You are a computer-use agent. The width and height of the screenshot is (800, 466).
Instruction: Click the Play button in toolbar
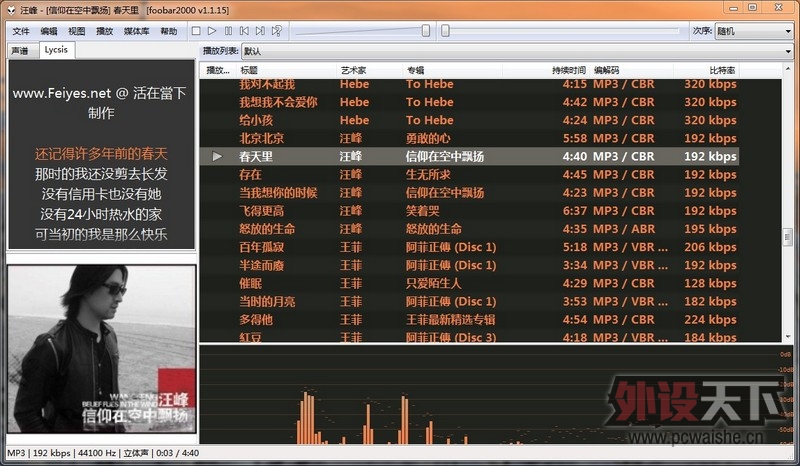coord(212,31)
